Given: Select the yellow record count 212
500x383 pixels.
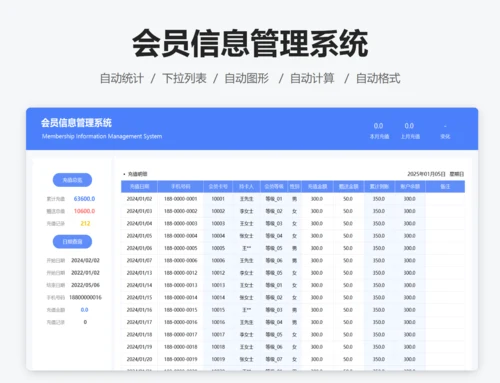Looking at the screenshot, I should point(85,223).
